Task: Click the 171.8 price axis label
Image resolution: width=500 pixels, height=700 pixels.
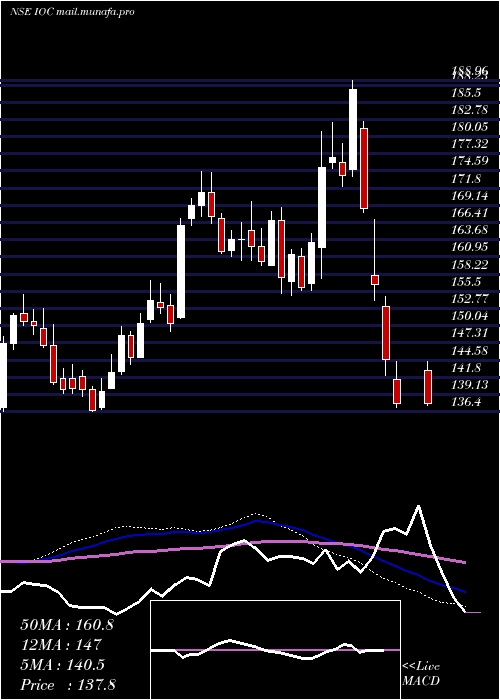Action: click(x=466, y=179)
